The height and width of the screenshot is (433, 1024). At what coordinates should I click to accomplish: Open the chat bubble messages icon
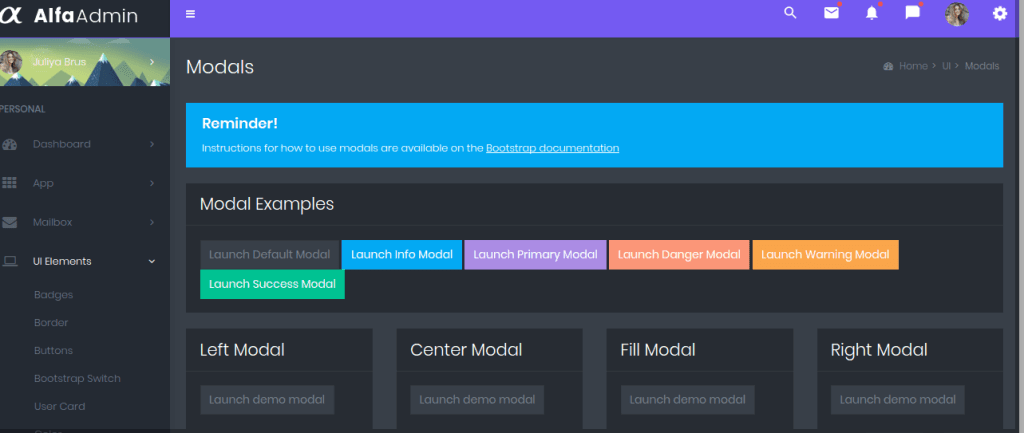(x=912, y=13)
